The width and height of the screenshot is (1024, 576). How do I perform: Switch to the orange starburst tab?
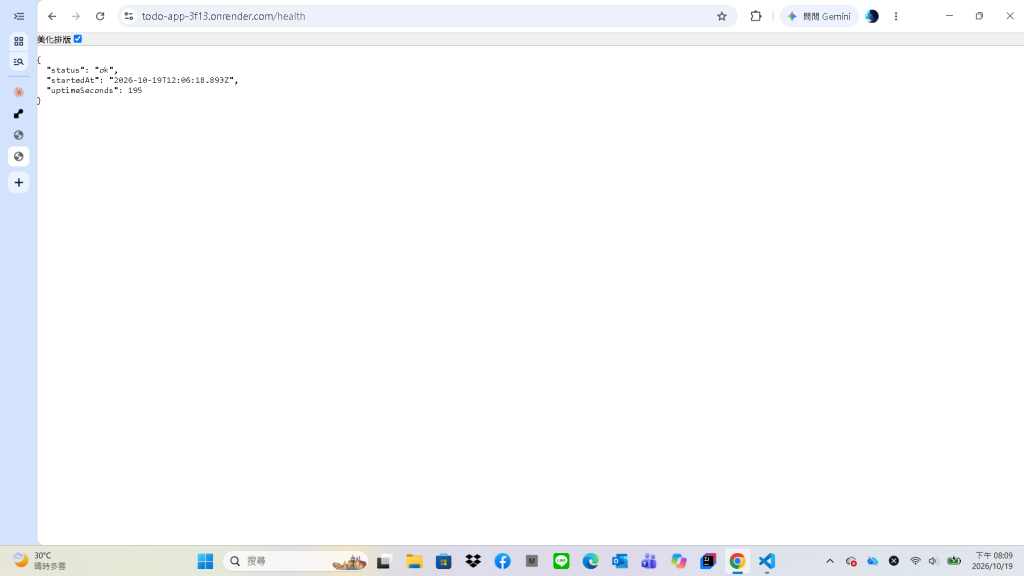19,92
